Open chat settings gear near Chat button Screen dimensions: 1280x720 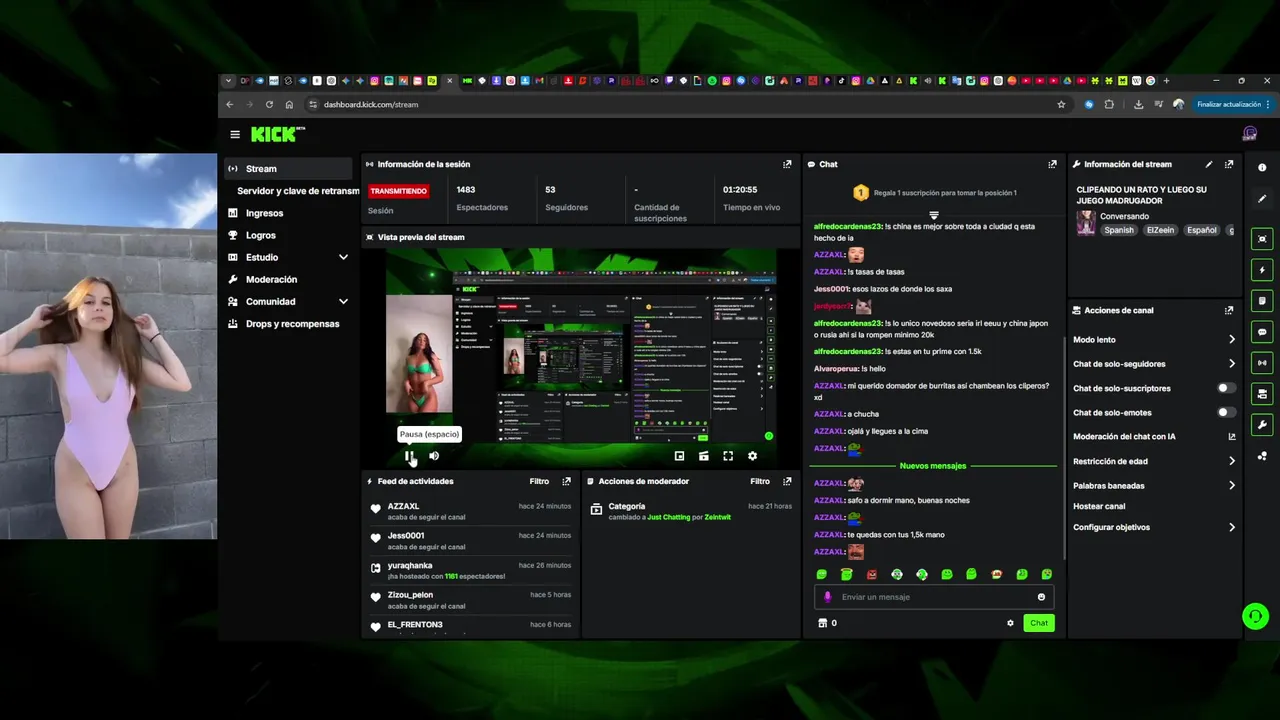pyautogui.click(x=1010, y=623)
